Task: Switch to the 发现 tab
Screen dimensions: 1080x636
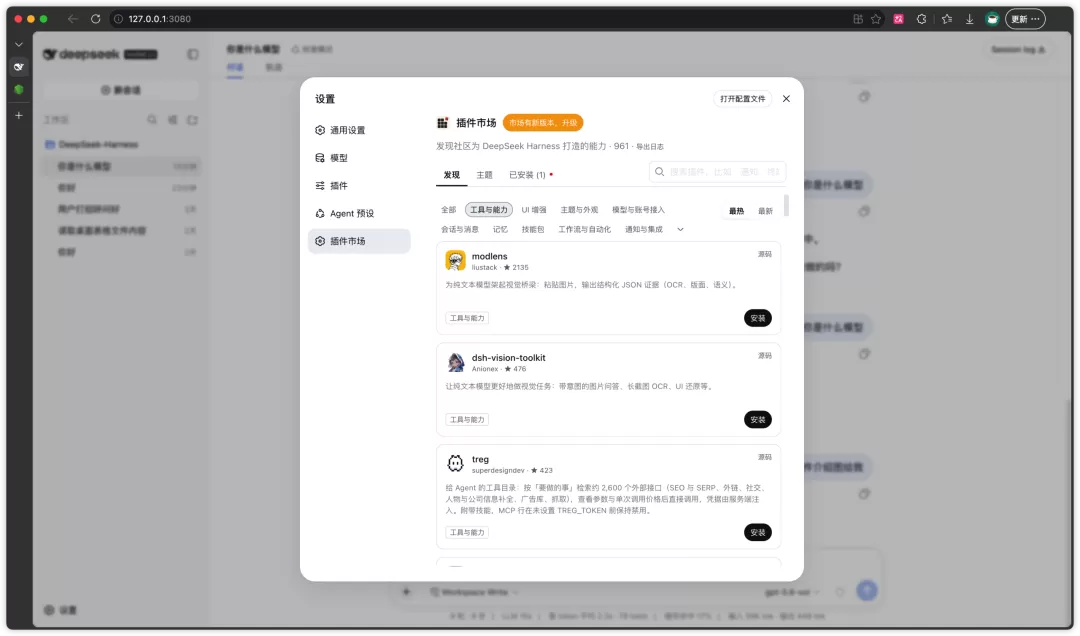Action: point(451,175)
